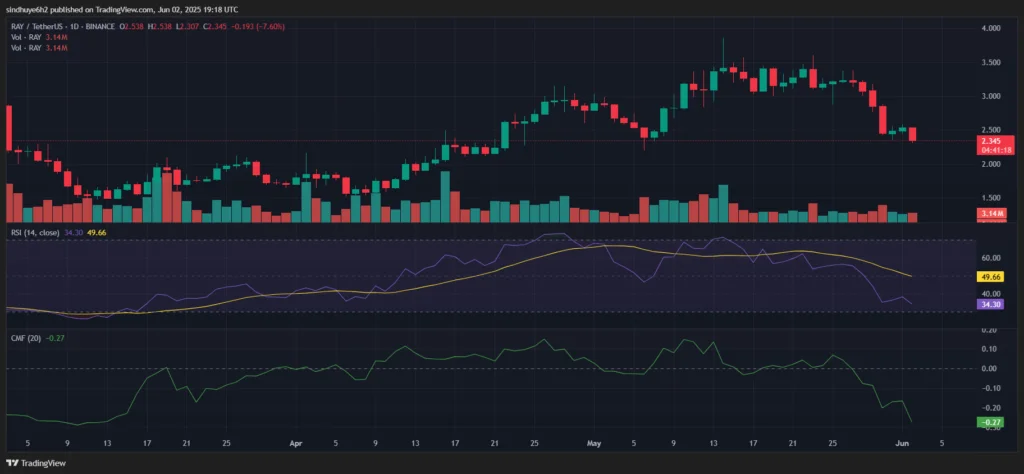Click the May label on time axis
1024x474 pixels.
(x=594, y=441)
